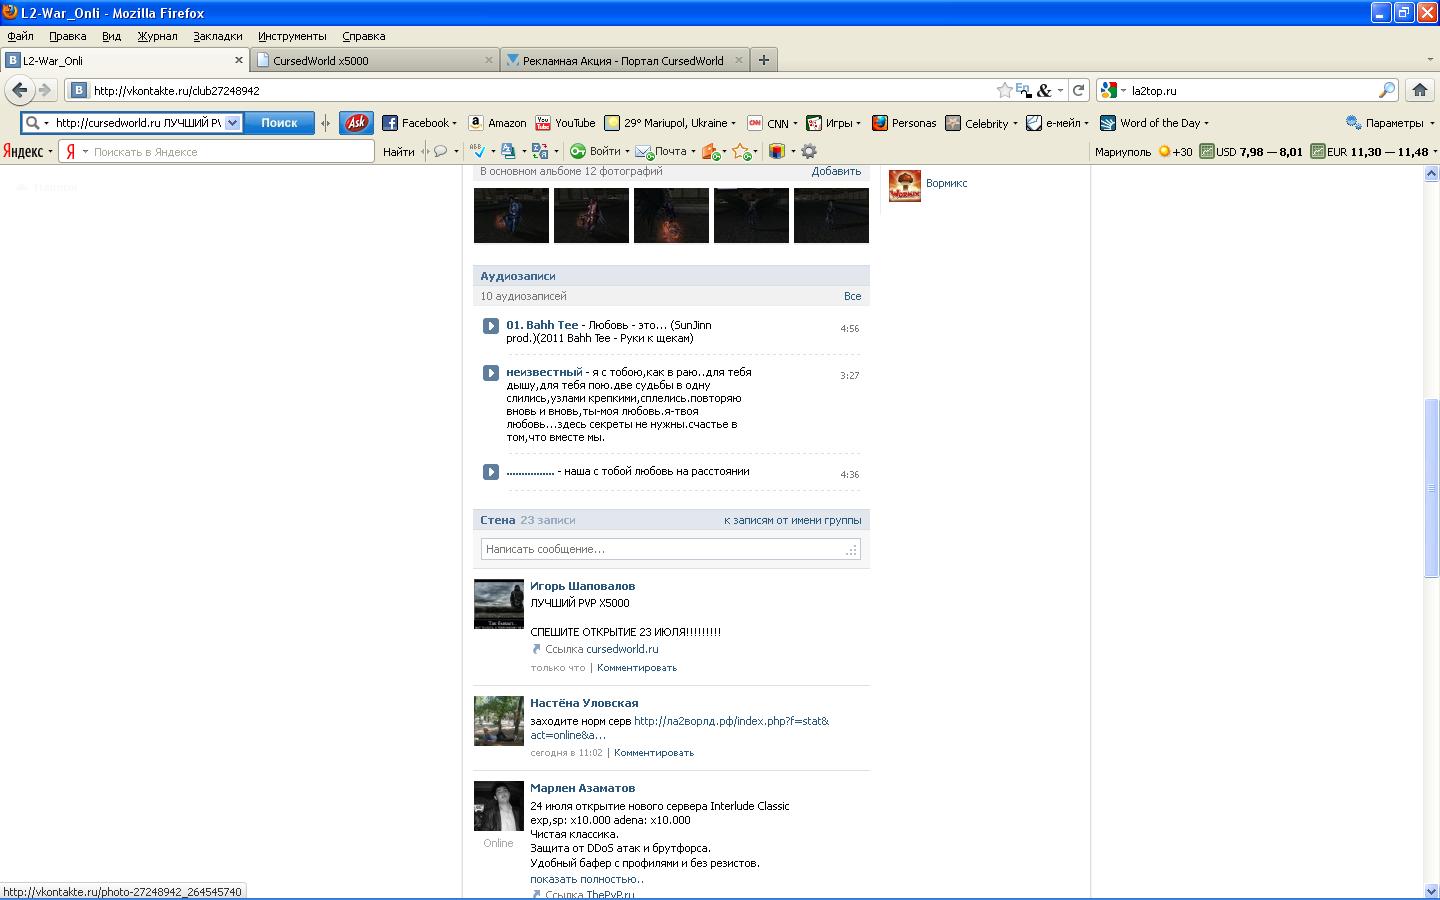This screenshot has height=900, width=1440.
Task: Open the Personas toolbar button
Action: coord(904,123)
